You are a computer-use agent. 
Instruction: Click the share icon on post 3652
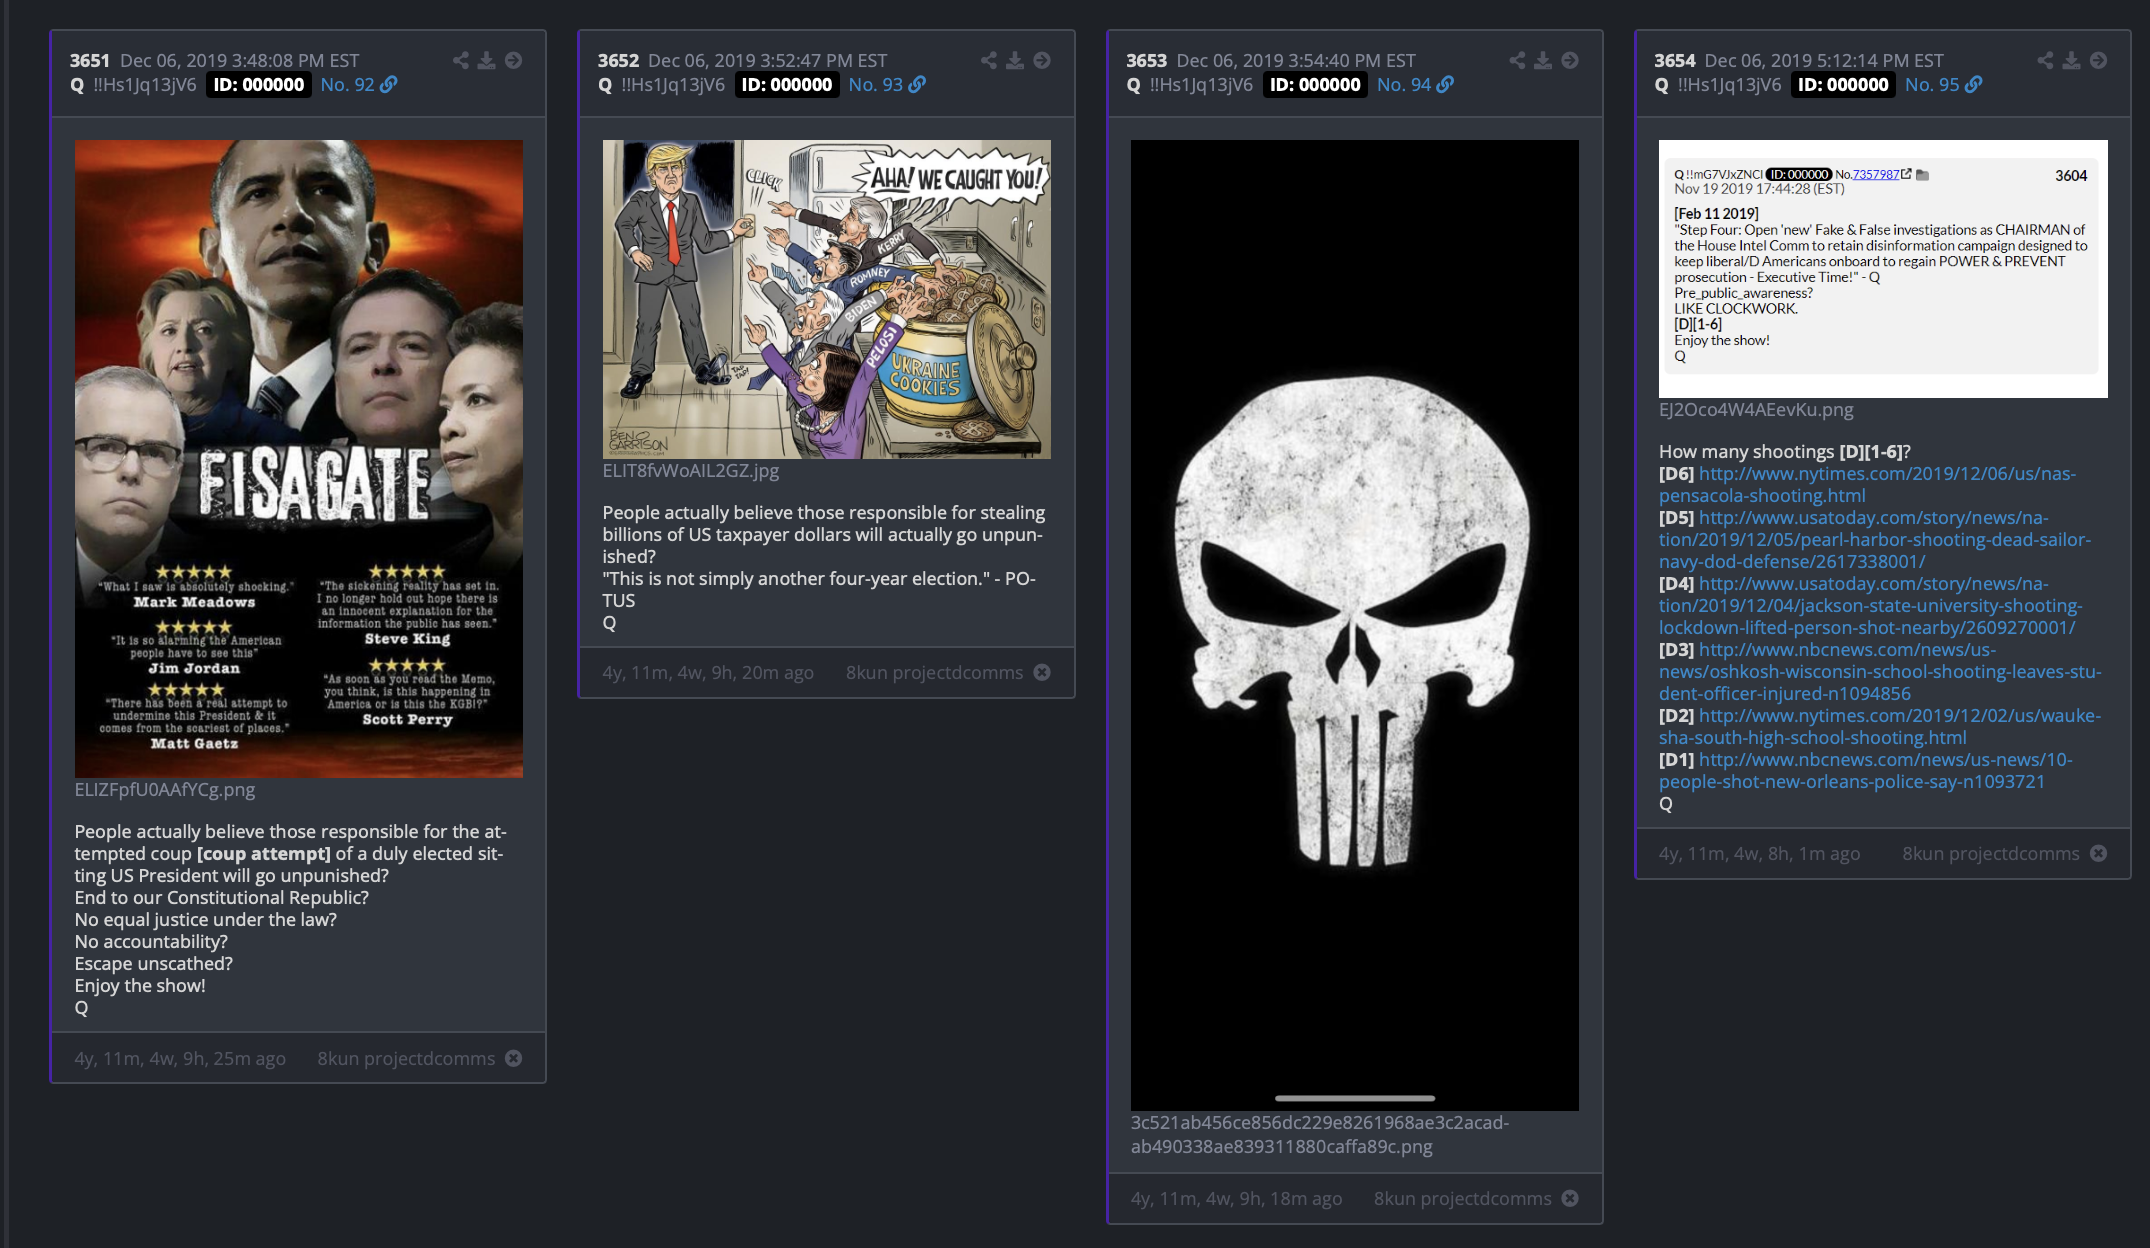[x=988, y=60]
